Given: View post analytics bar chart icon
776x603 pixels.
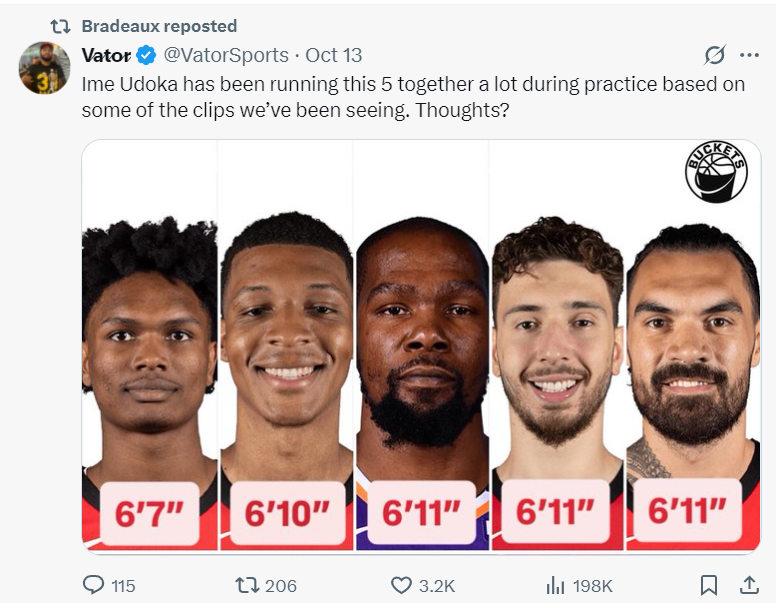Looking at the screenshot, I should [x=555, y=585].
